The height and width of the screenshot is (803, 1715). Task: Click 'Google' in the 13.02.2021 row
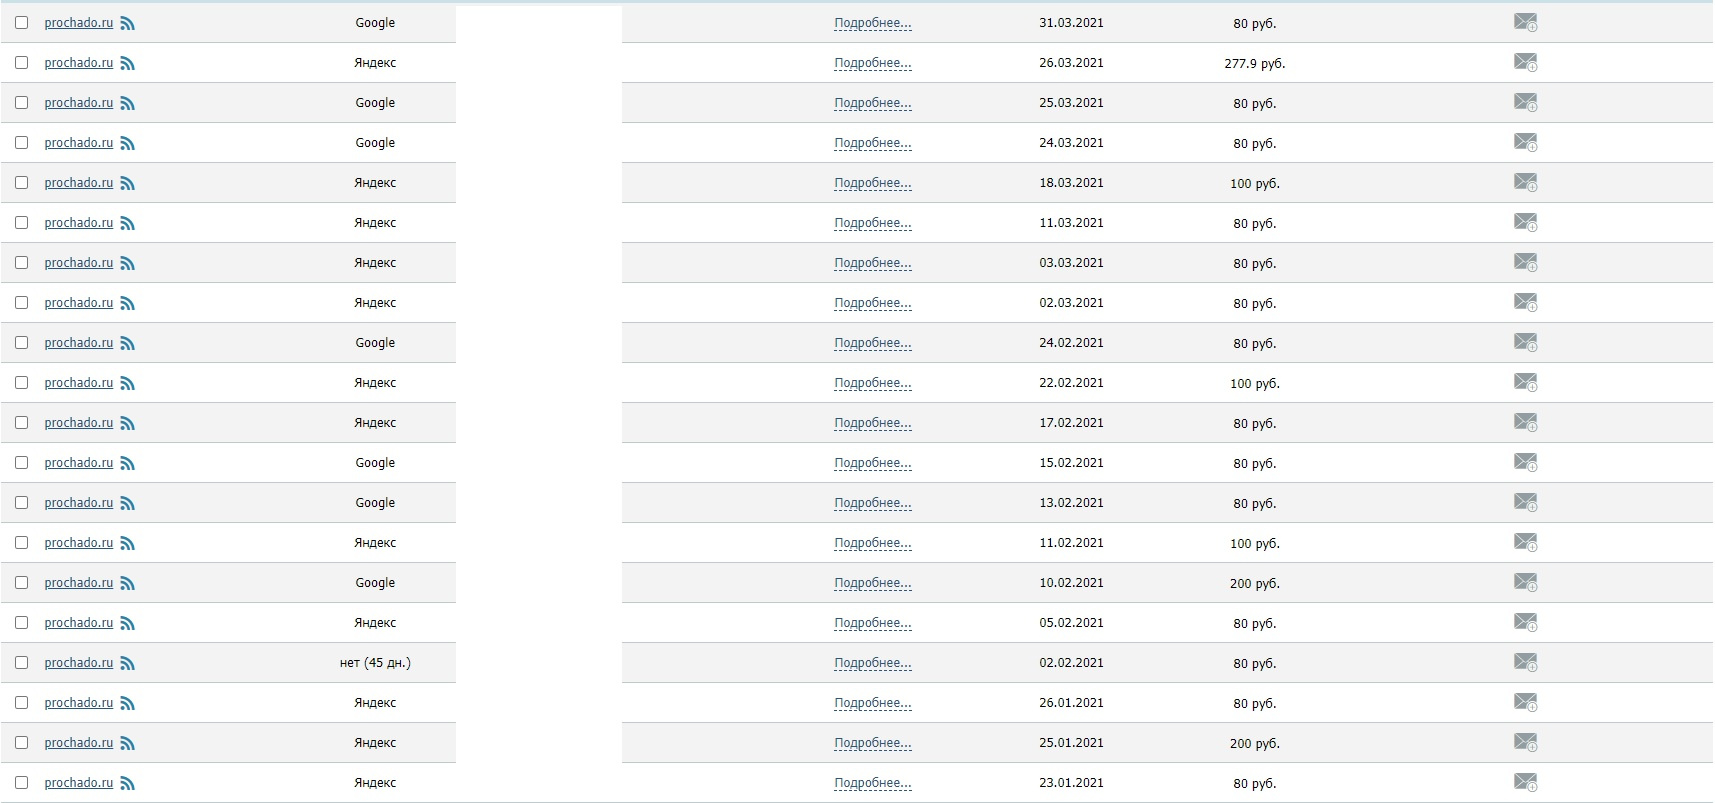click(x=375, y=503)
